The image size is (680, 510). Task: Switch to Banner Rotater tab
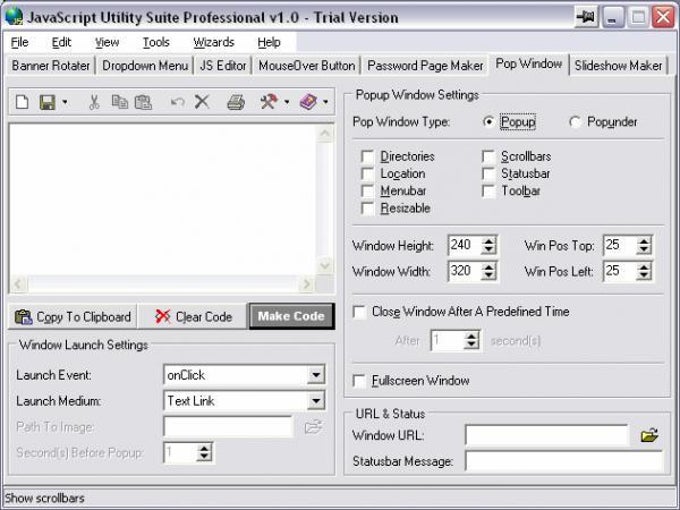pyautogui.click(x=51, y=65)
